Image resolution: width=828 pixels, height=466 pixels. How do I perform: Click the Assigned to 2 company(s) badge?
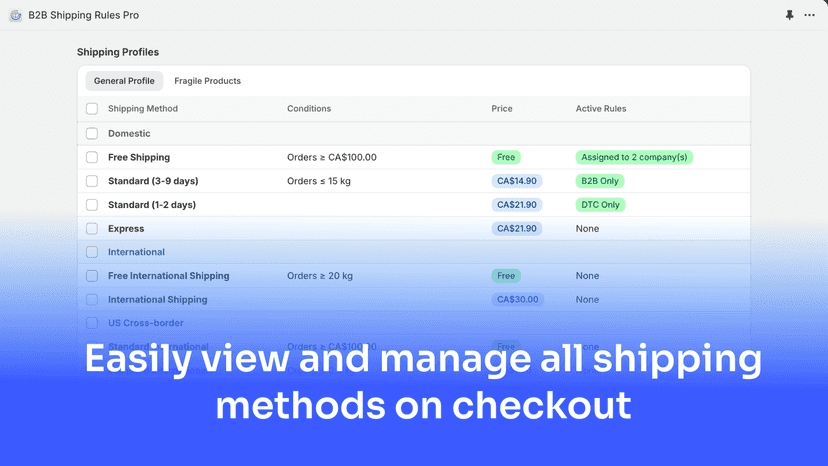(x=634, y=157)
